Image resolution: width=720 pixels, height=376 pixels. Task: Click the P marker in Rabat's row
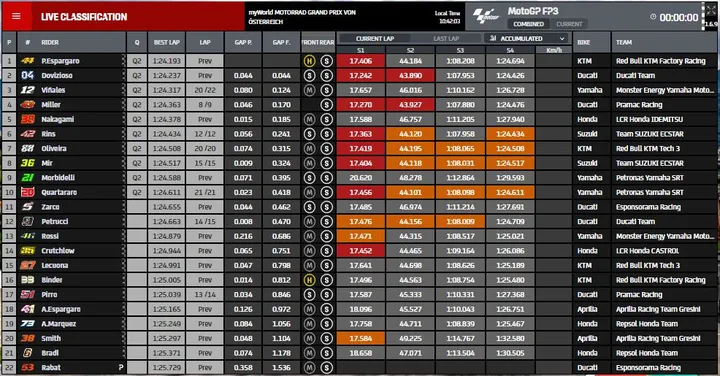[121, 367]
